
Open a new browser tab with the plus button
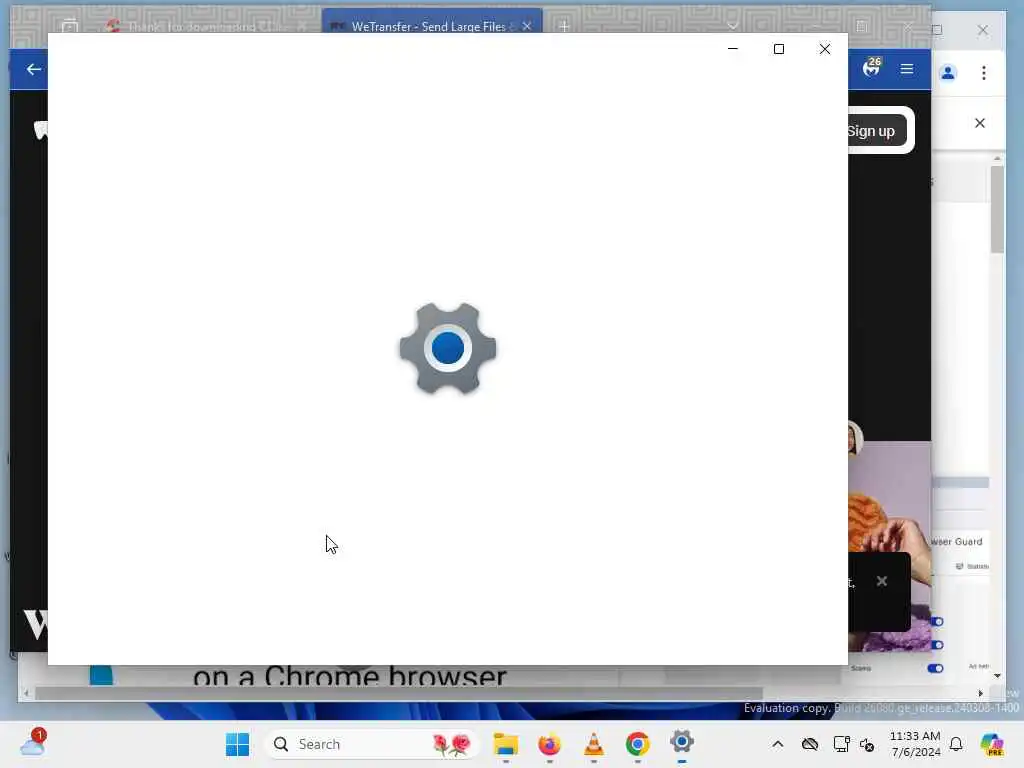point(564,26)
